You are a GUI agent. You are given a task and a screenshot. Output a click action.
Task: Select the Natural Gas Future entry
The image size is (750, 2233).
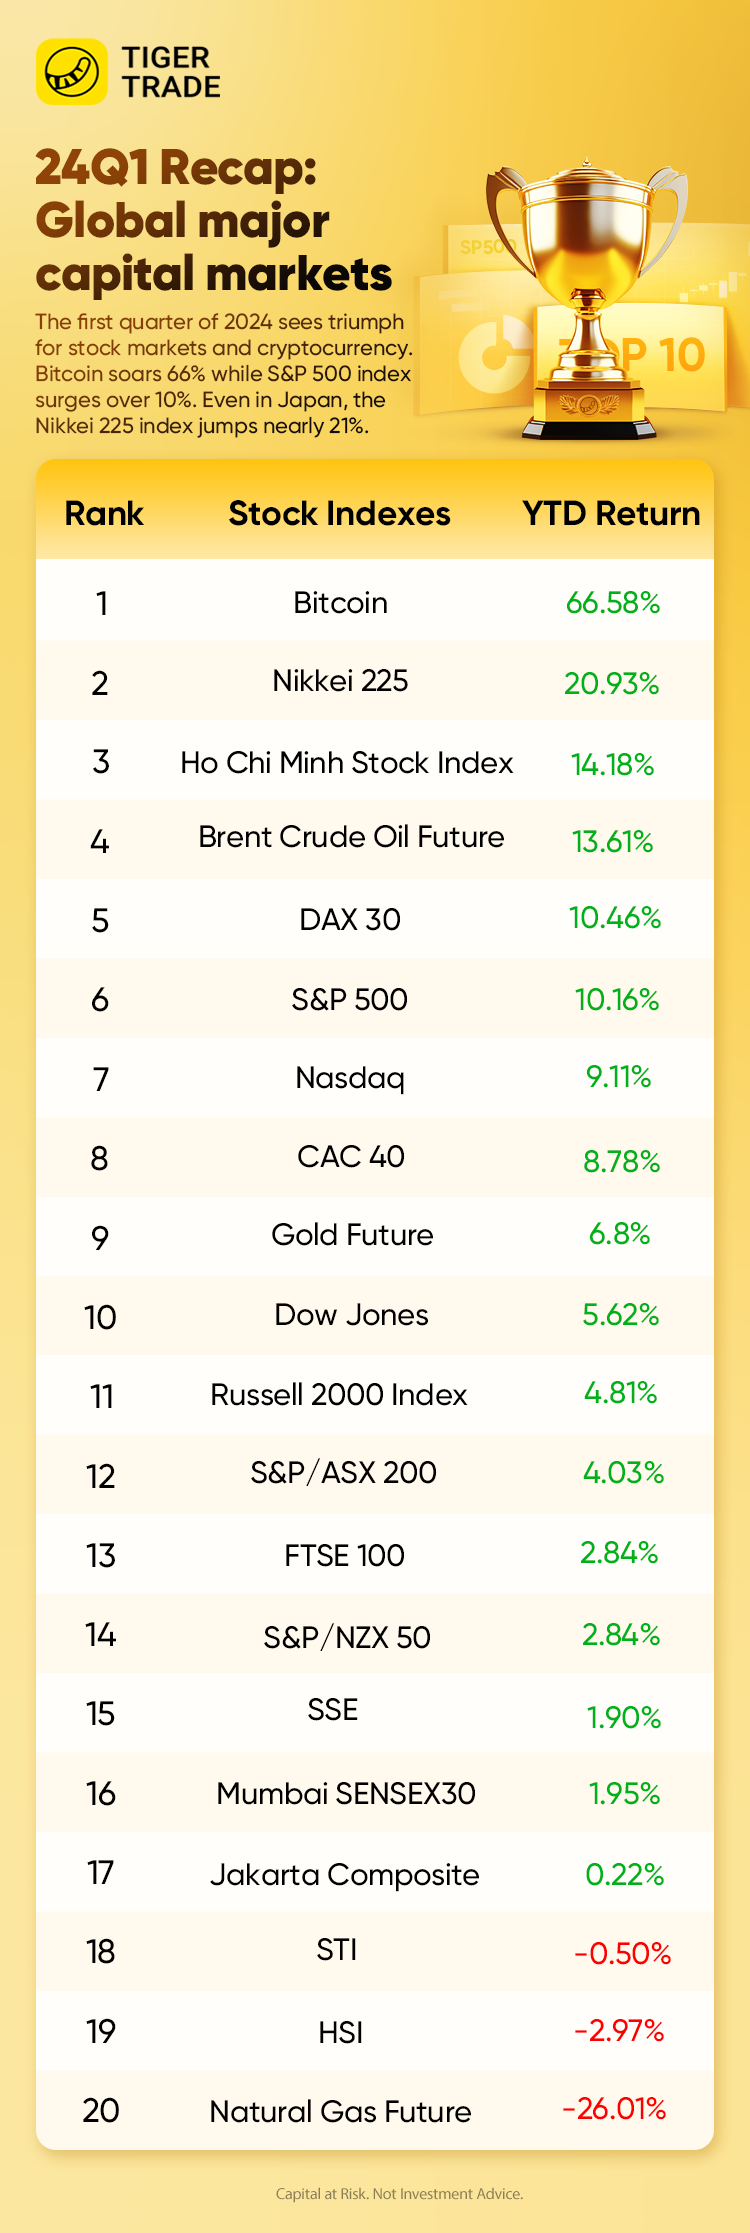340,2111
